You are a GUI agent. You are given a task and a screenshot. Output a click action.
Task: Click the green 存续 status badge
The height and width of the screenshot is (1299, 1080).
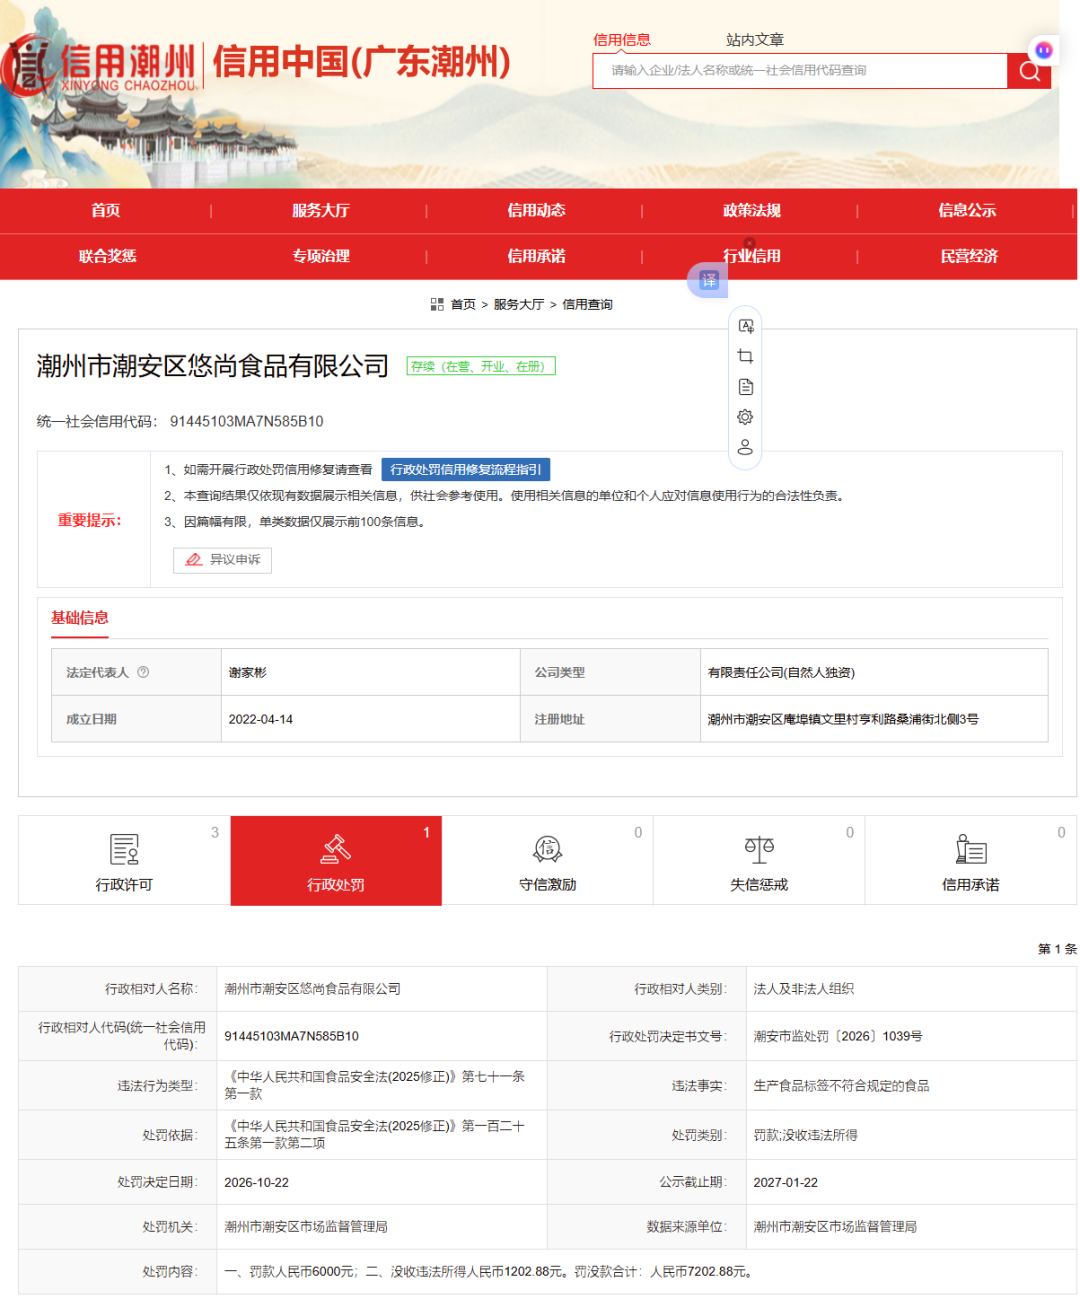tap(481, 366)
